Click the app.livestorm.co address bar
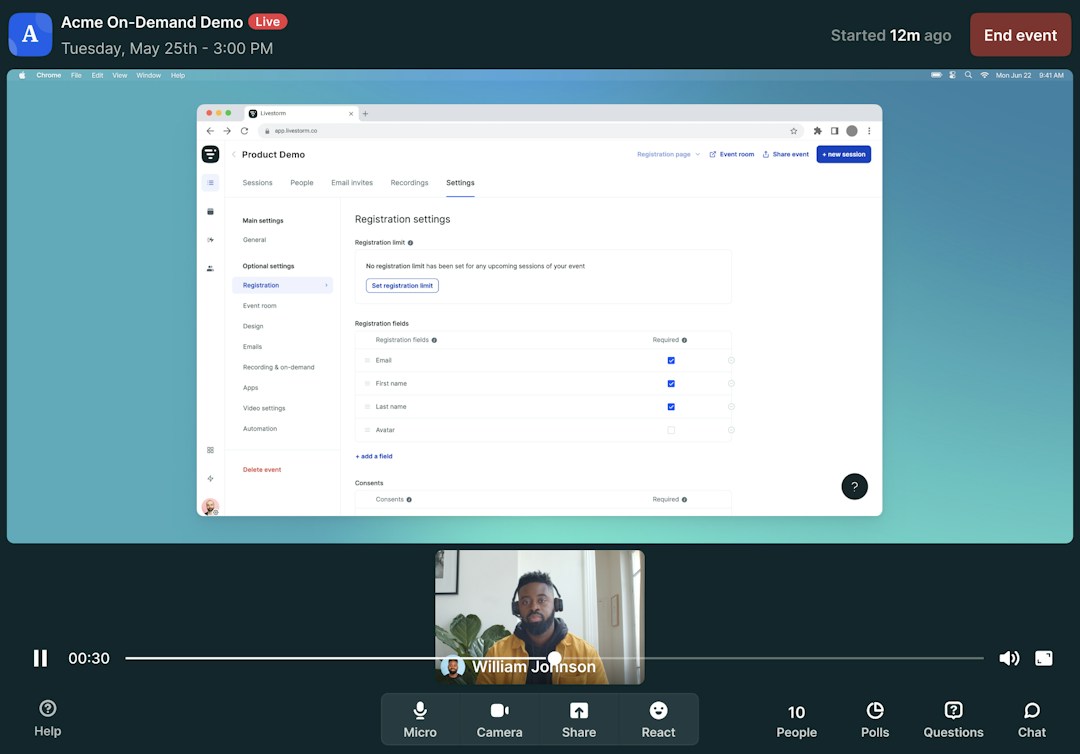 point(531,131)
